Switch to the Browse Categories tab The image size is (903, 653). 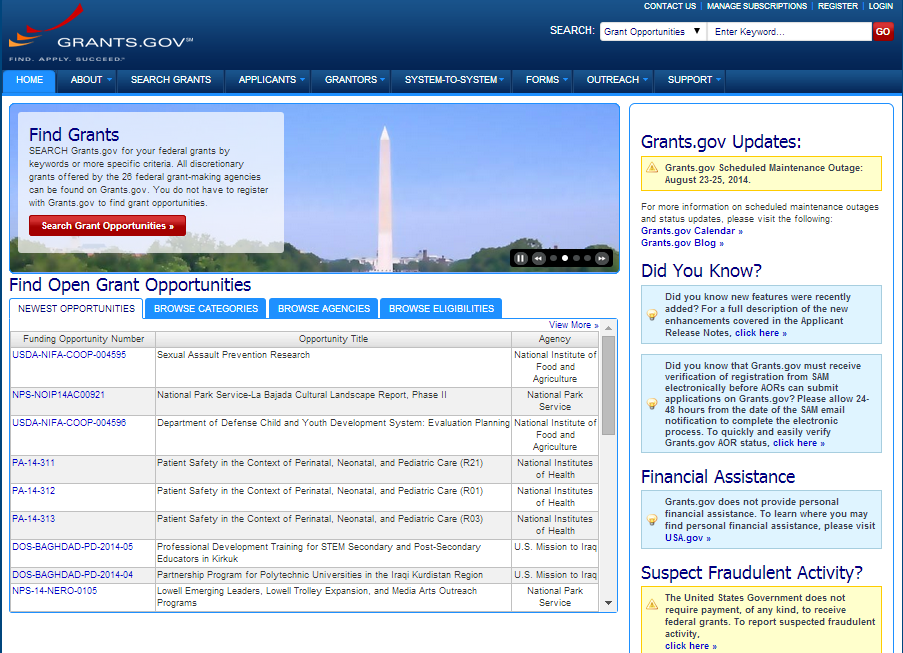point(206,309)
